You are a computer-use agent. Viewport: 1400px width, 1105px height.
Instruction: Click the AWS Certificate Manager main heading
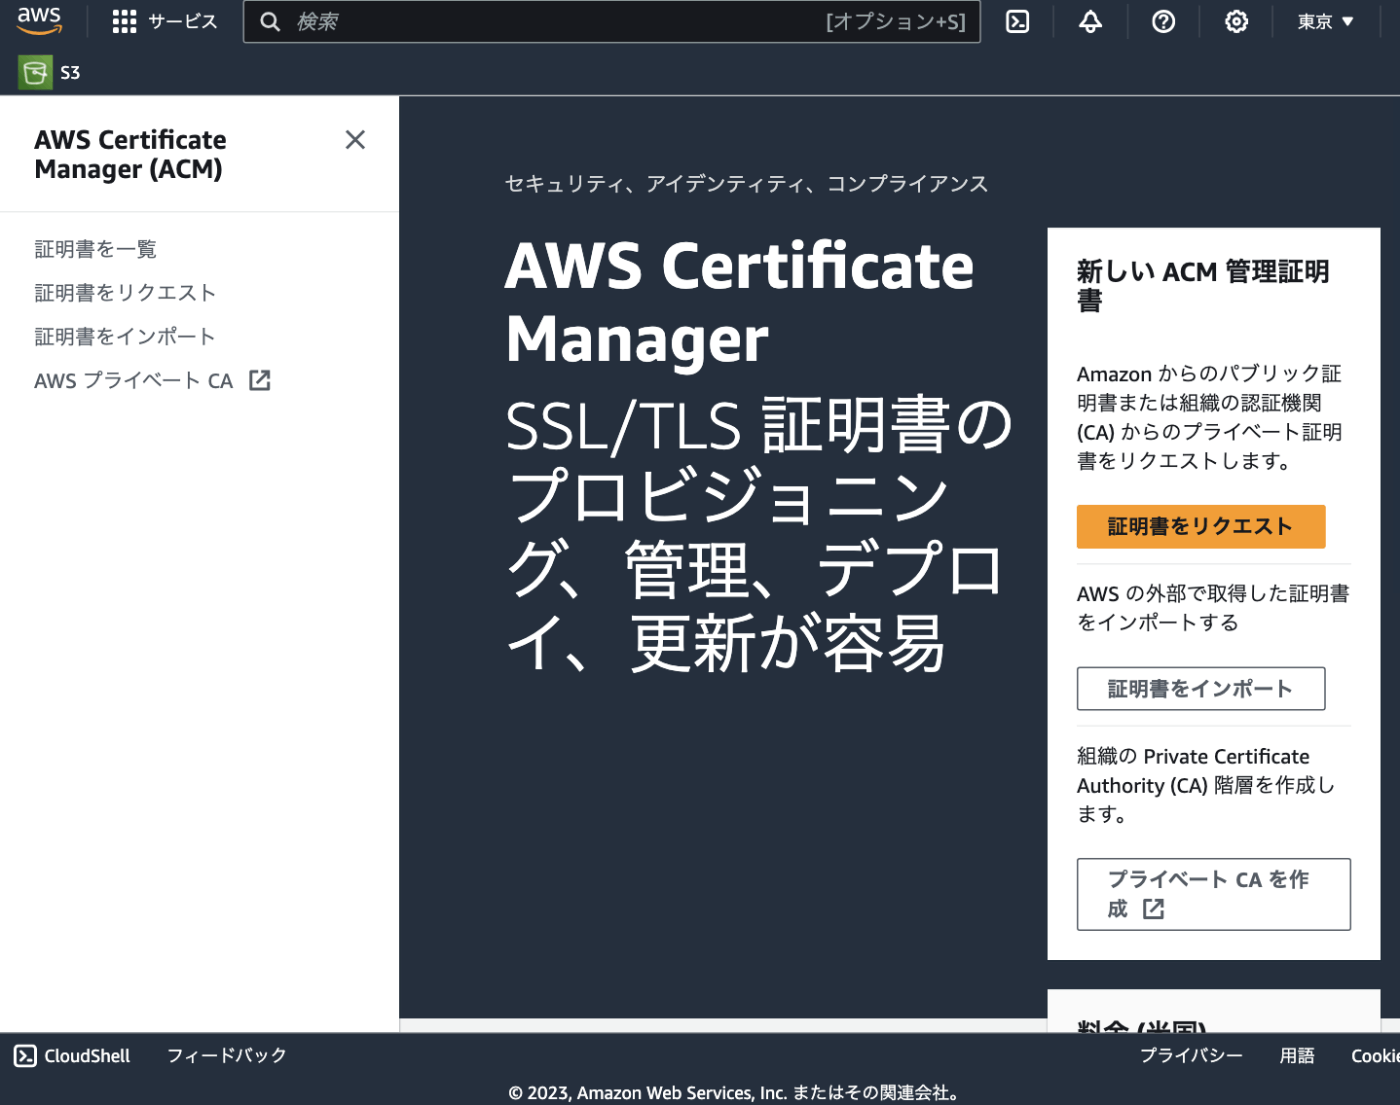click(x=739, y=303)
